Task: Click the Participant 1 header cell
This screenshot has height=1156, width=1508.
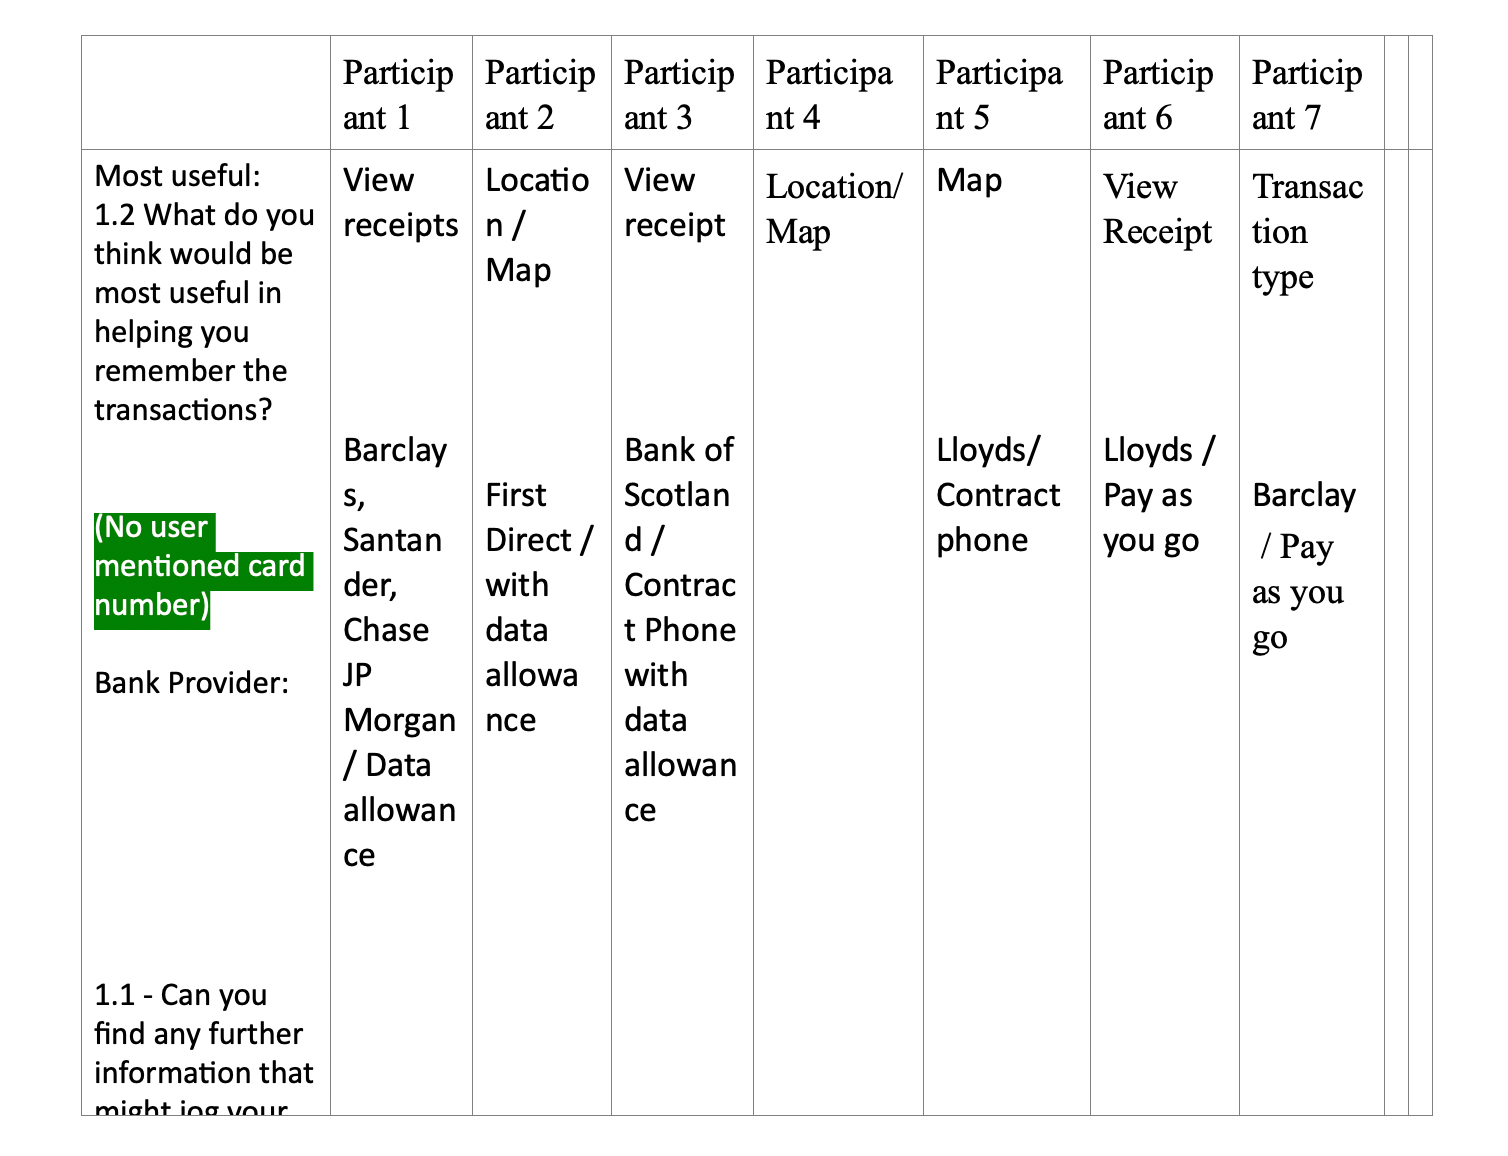Action: (401, 93)
